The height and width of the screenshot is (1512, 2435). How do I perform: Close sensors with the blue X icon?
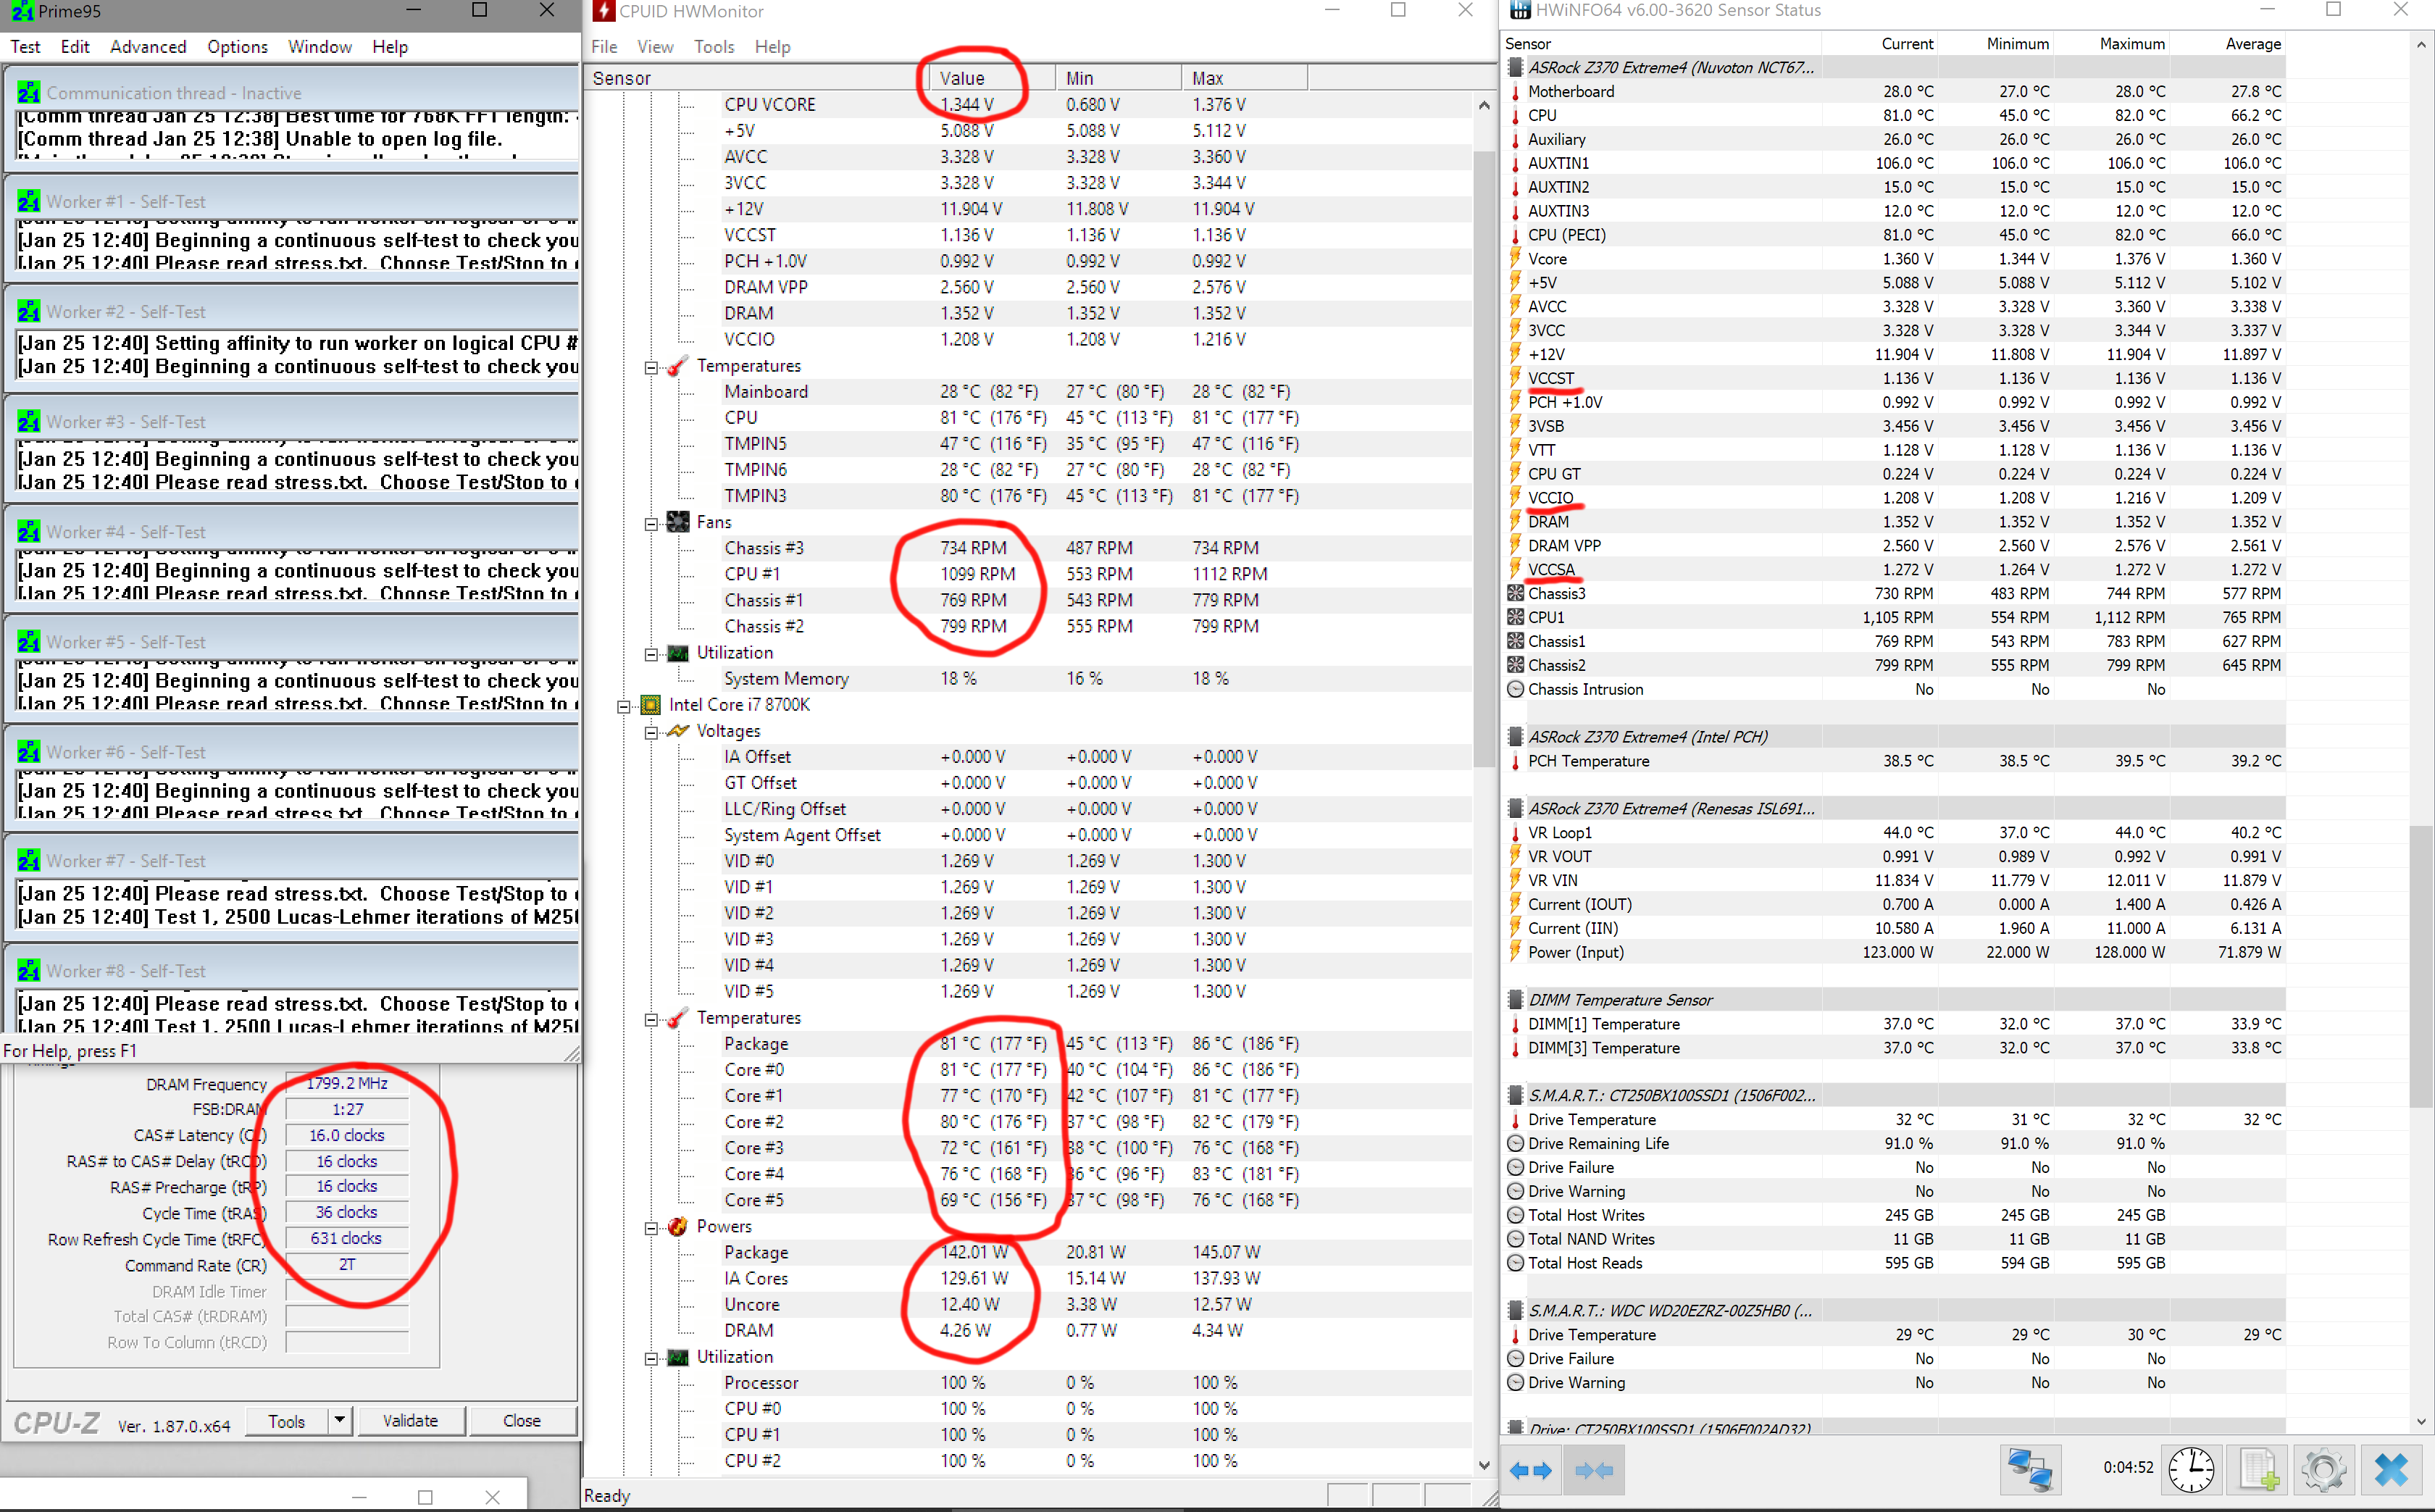pyautogui.click(x=2392, y=1469)
